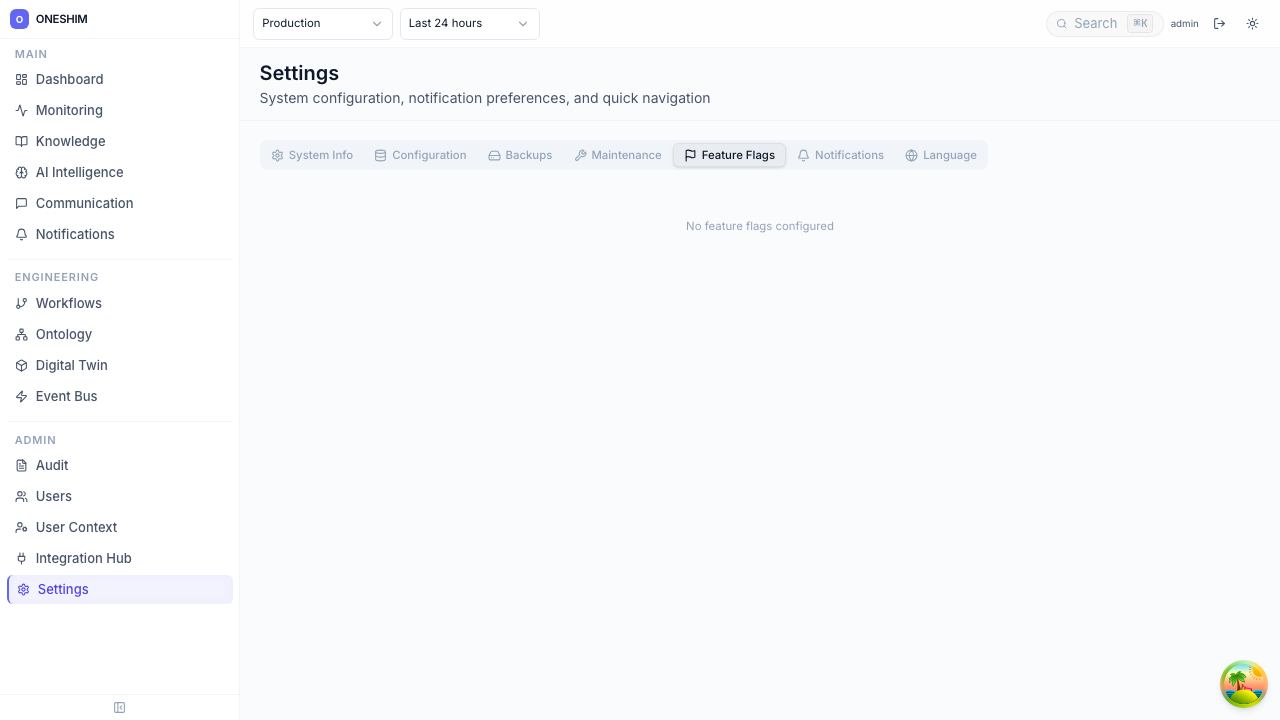Collapse the sidebar panel icon
Image resolution: width=1280 pixels, height=720 pixels.
point(120,708)
